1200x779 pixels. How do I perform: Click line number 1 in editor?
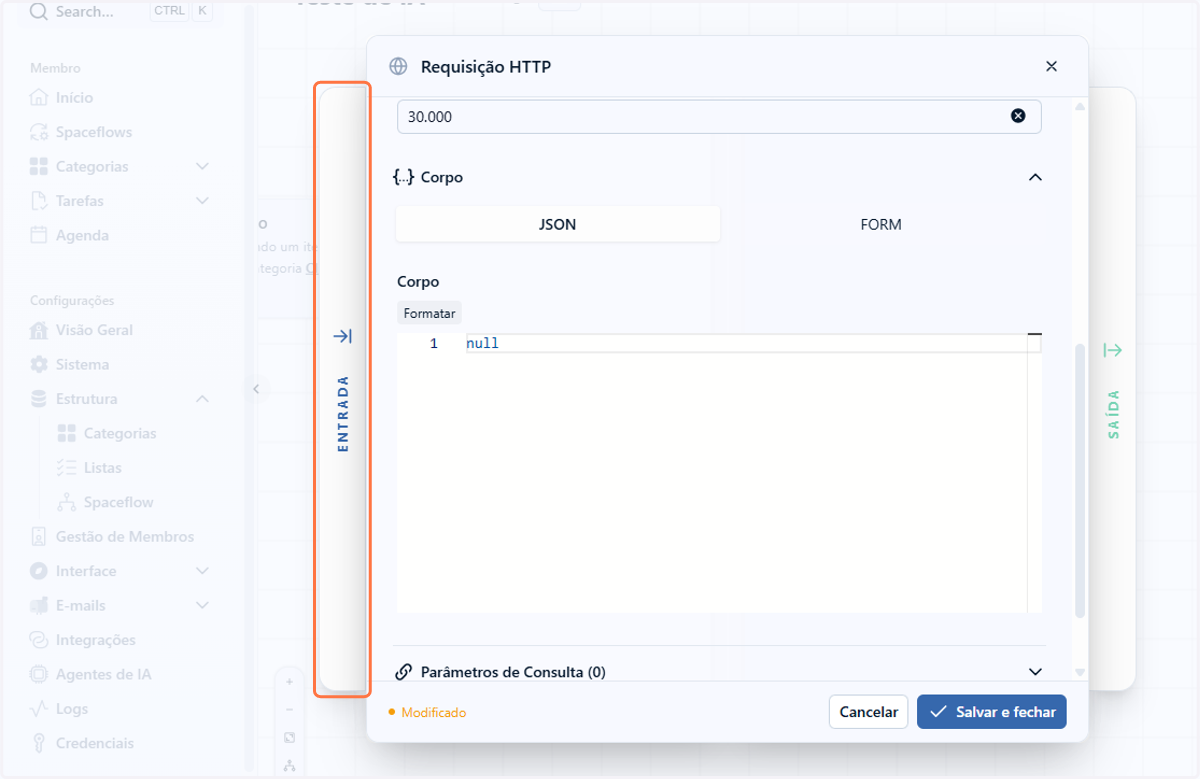point(434,344)
